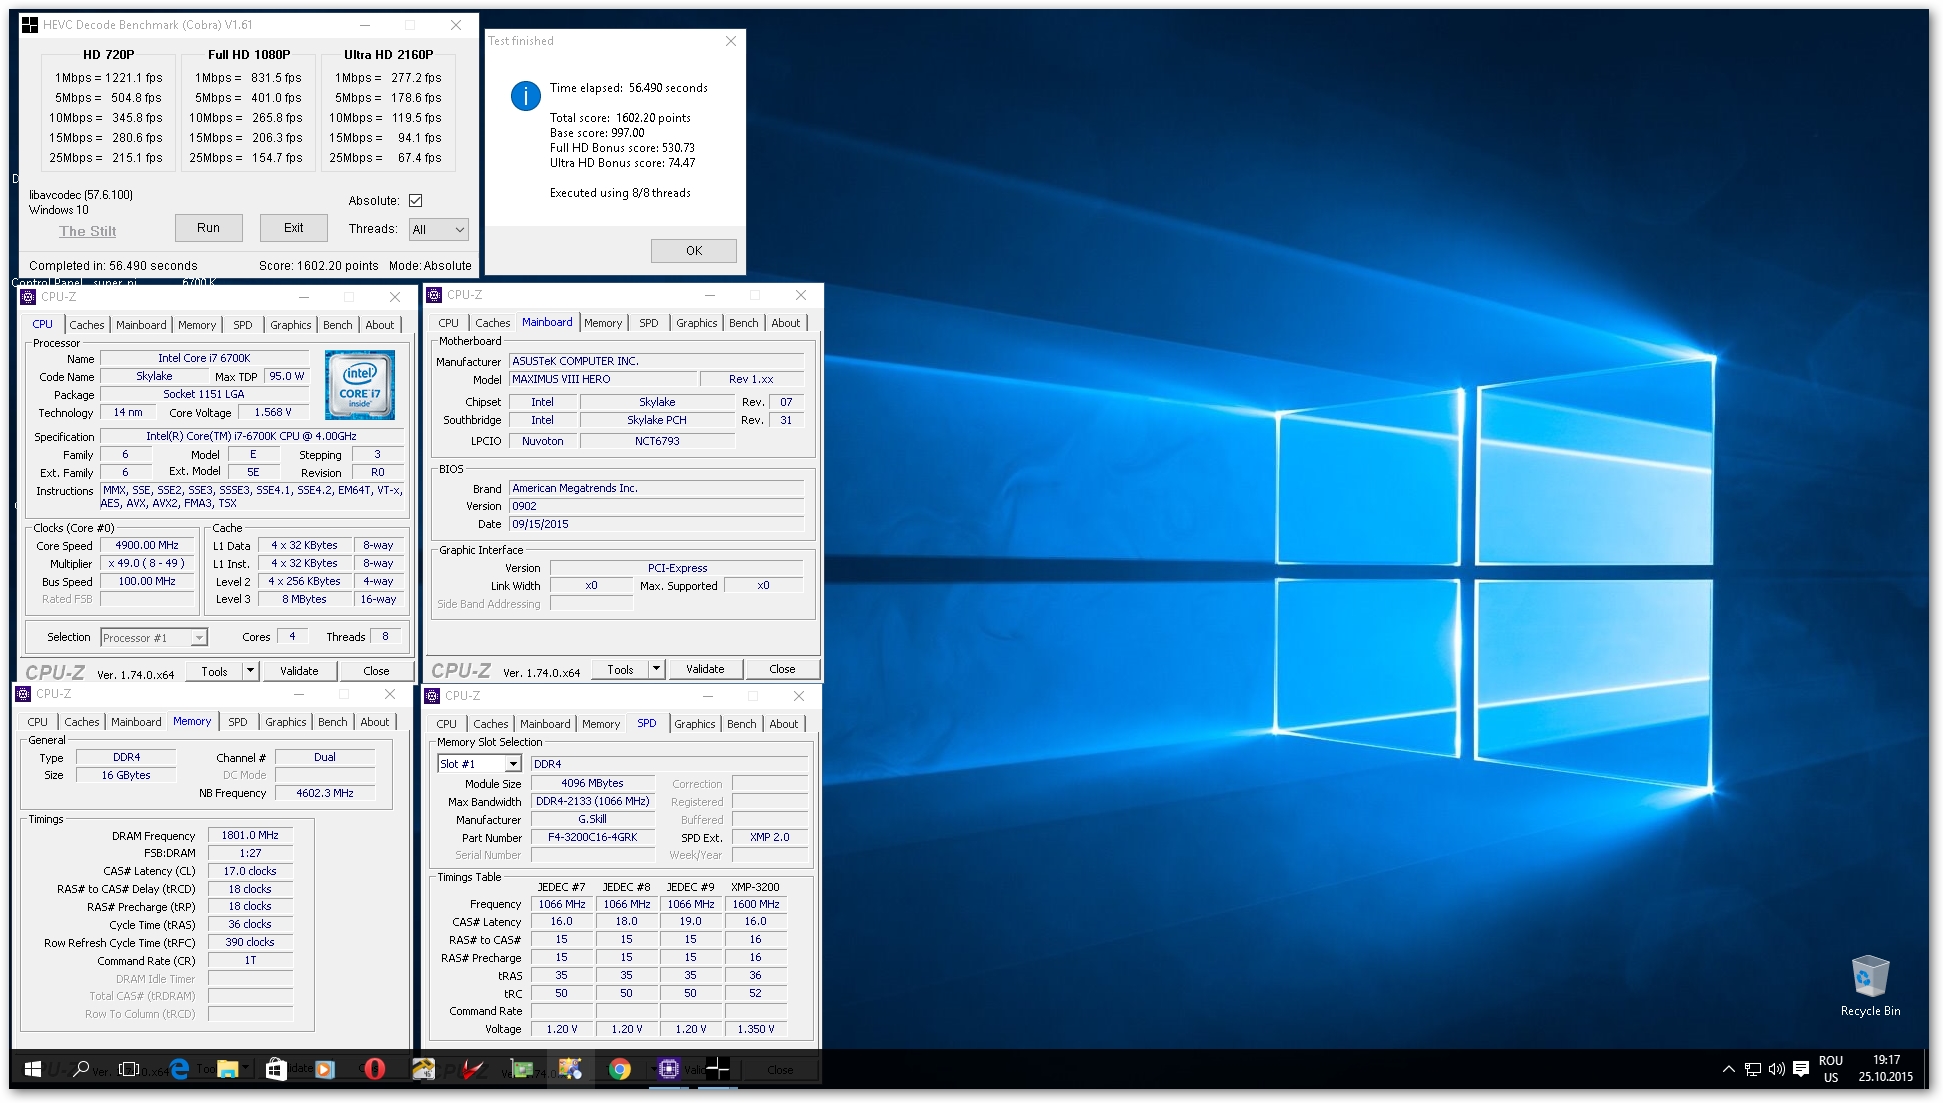Click the MAXIMUS VIII HERO model field
The height and width of the screenshot is (1103, 1943).
click(x=602, y=379)
